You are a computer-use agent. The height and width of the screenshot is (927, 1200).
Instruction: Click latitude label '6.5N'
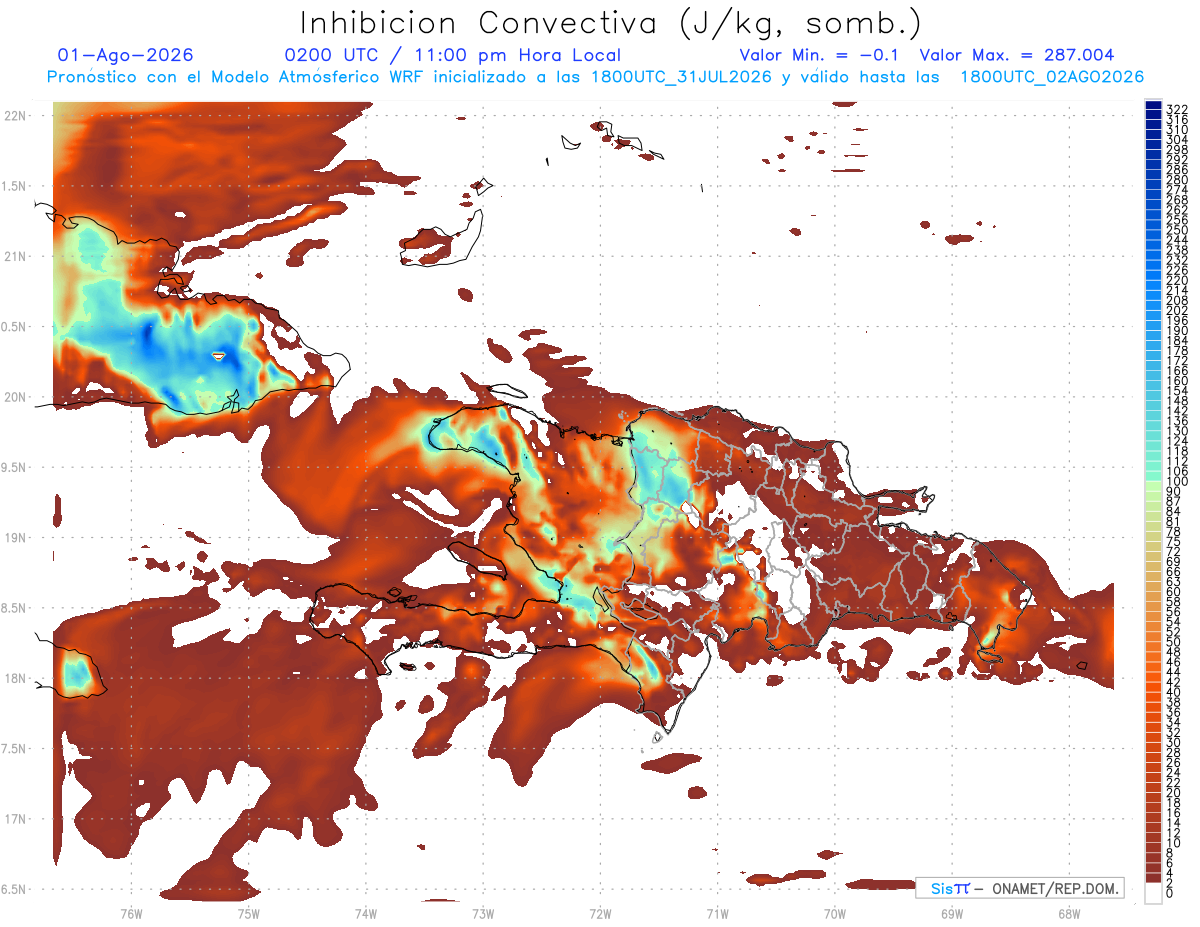coord(14,889)
